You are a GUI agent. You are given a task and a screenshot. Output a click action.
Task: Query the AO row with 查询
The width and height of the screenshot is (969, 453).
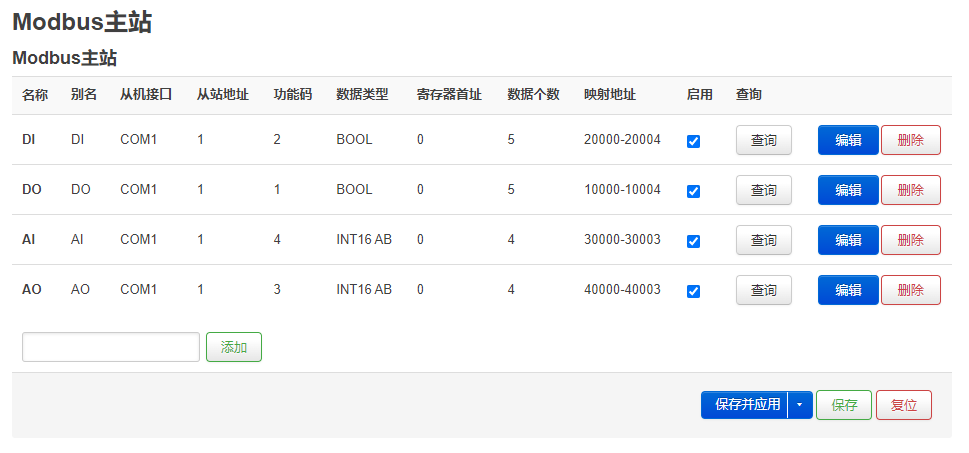click(764, 290)
